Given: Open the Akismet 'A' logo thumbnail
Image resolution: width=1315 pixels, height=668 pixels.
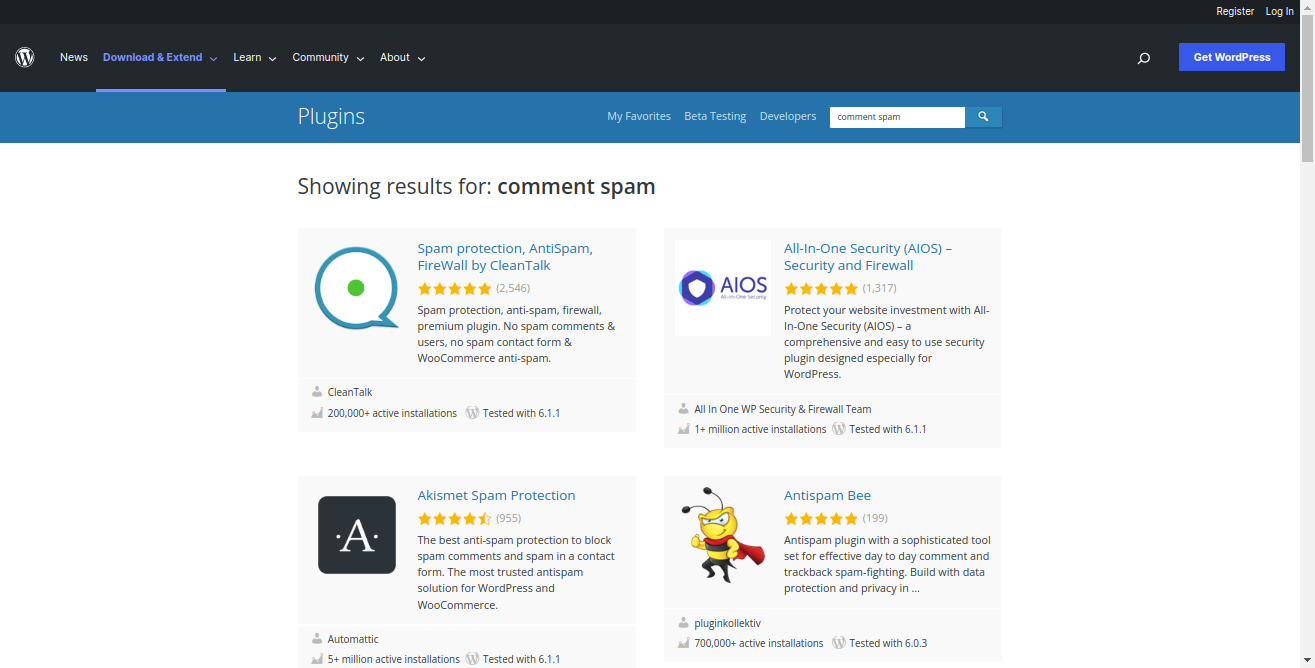Looking at the screenshot, I should tap(357, 535).
